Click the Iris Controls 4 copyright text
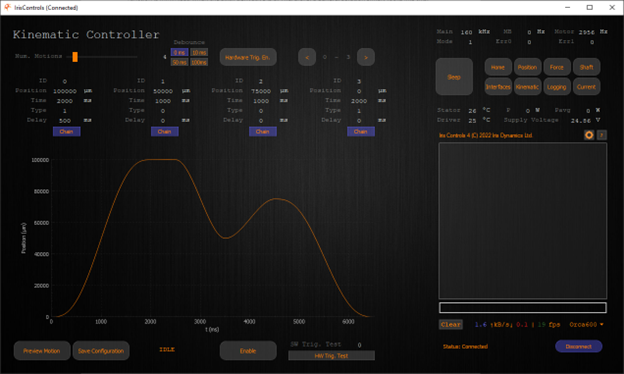Image resolution: width=624 pixels, height=374 pixels. [486, 135]
